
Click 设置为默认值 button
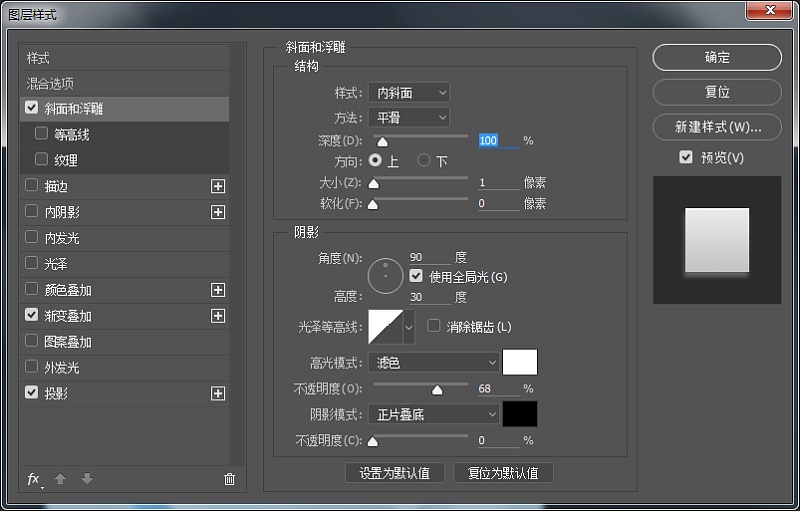click(395, 473)
